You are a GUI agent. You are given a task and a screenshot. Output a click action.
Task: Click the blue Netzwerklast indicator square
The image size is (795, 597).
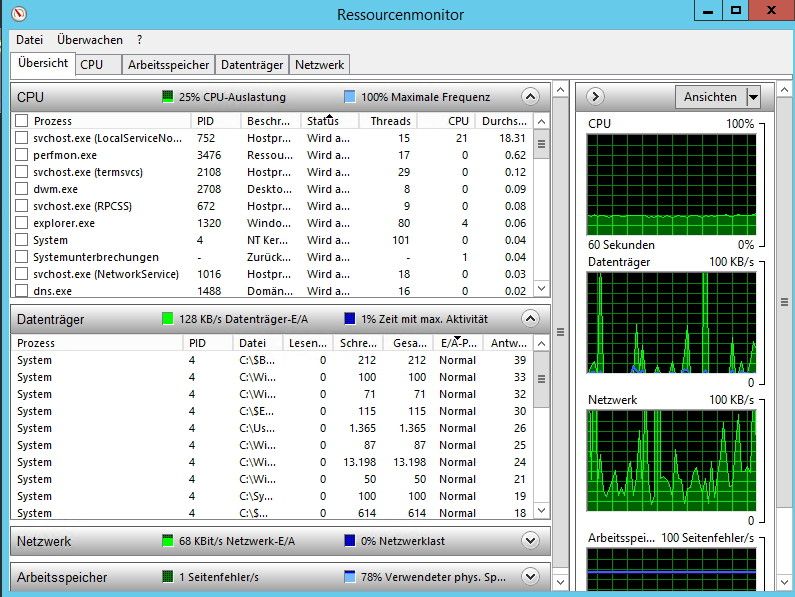click(349, 540)
